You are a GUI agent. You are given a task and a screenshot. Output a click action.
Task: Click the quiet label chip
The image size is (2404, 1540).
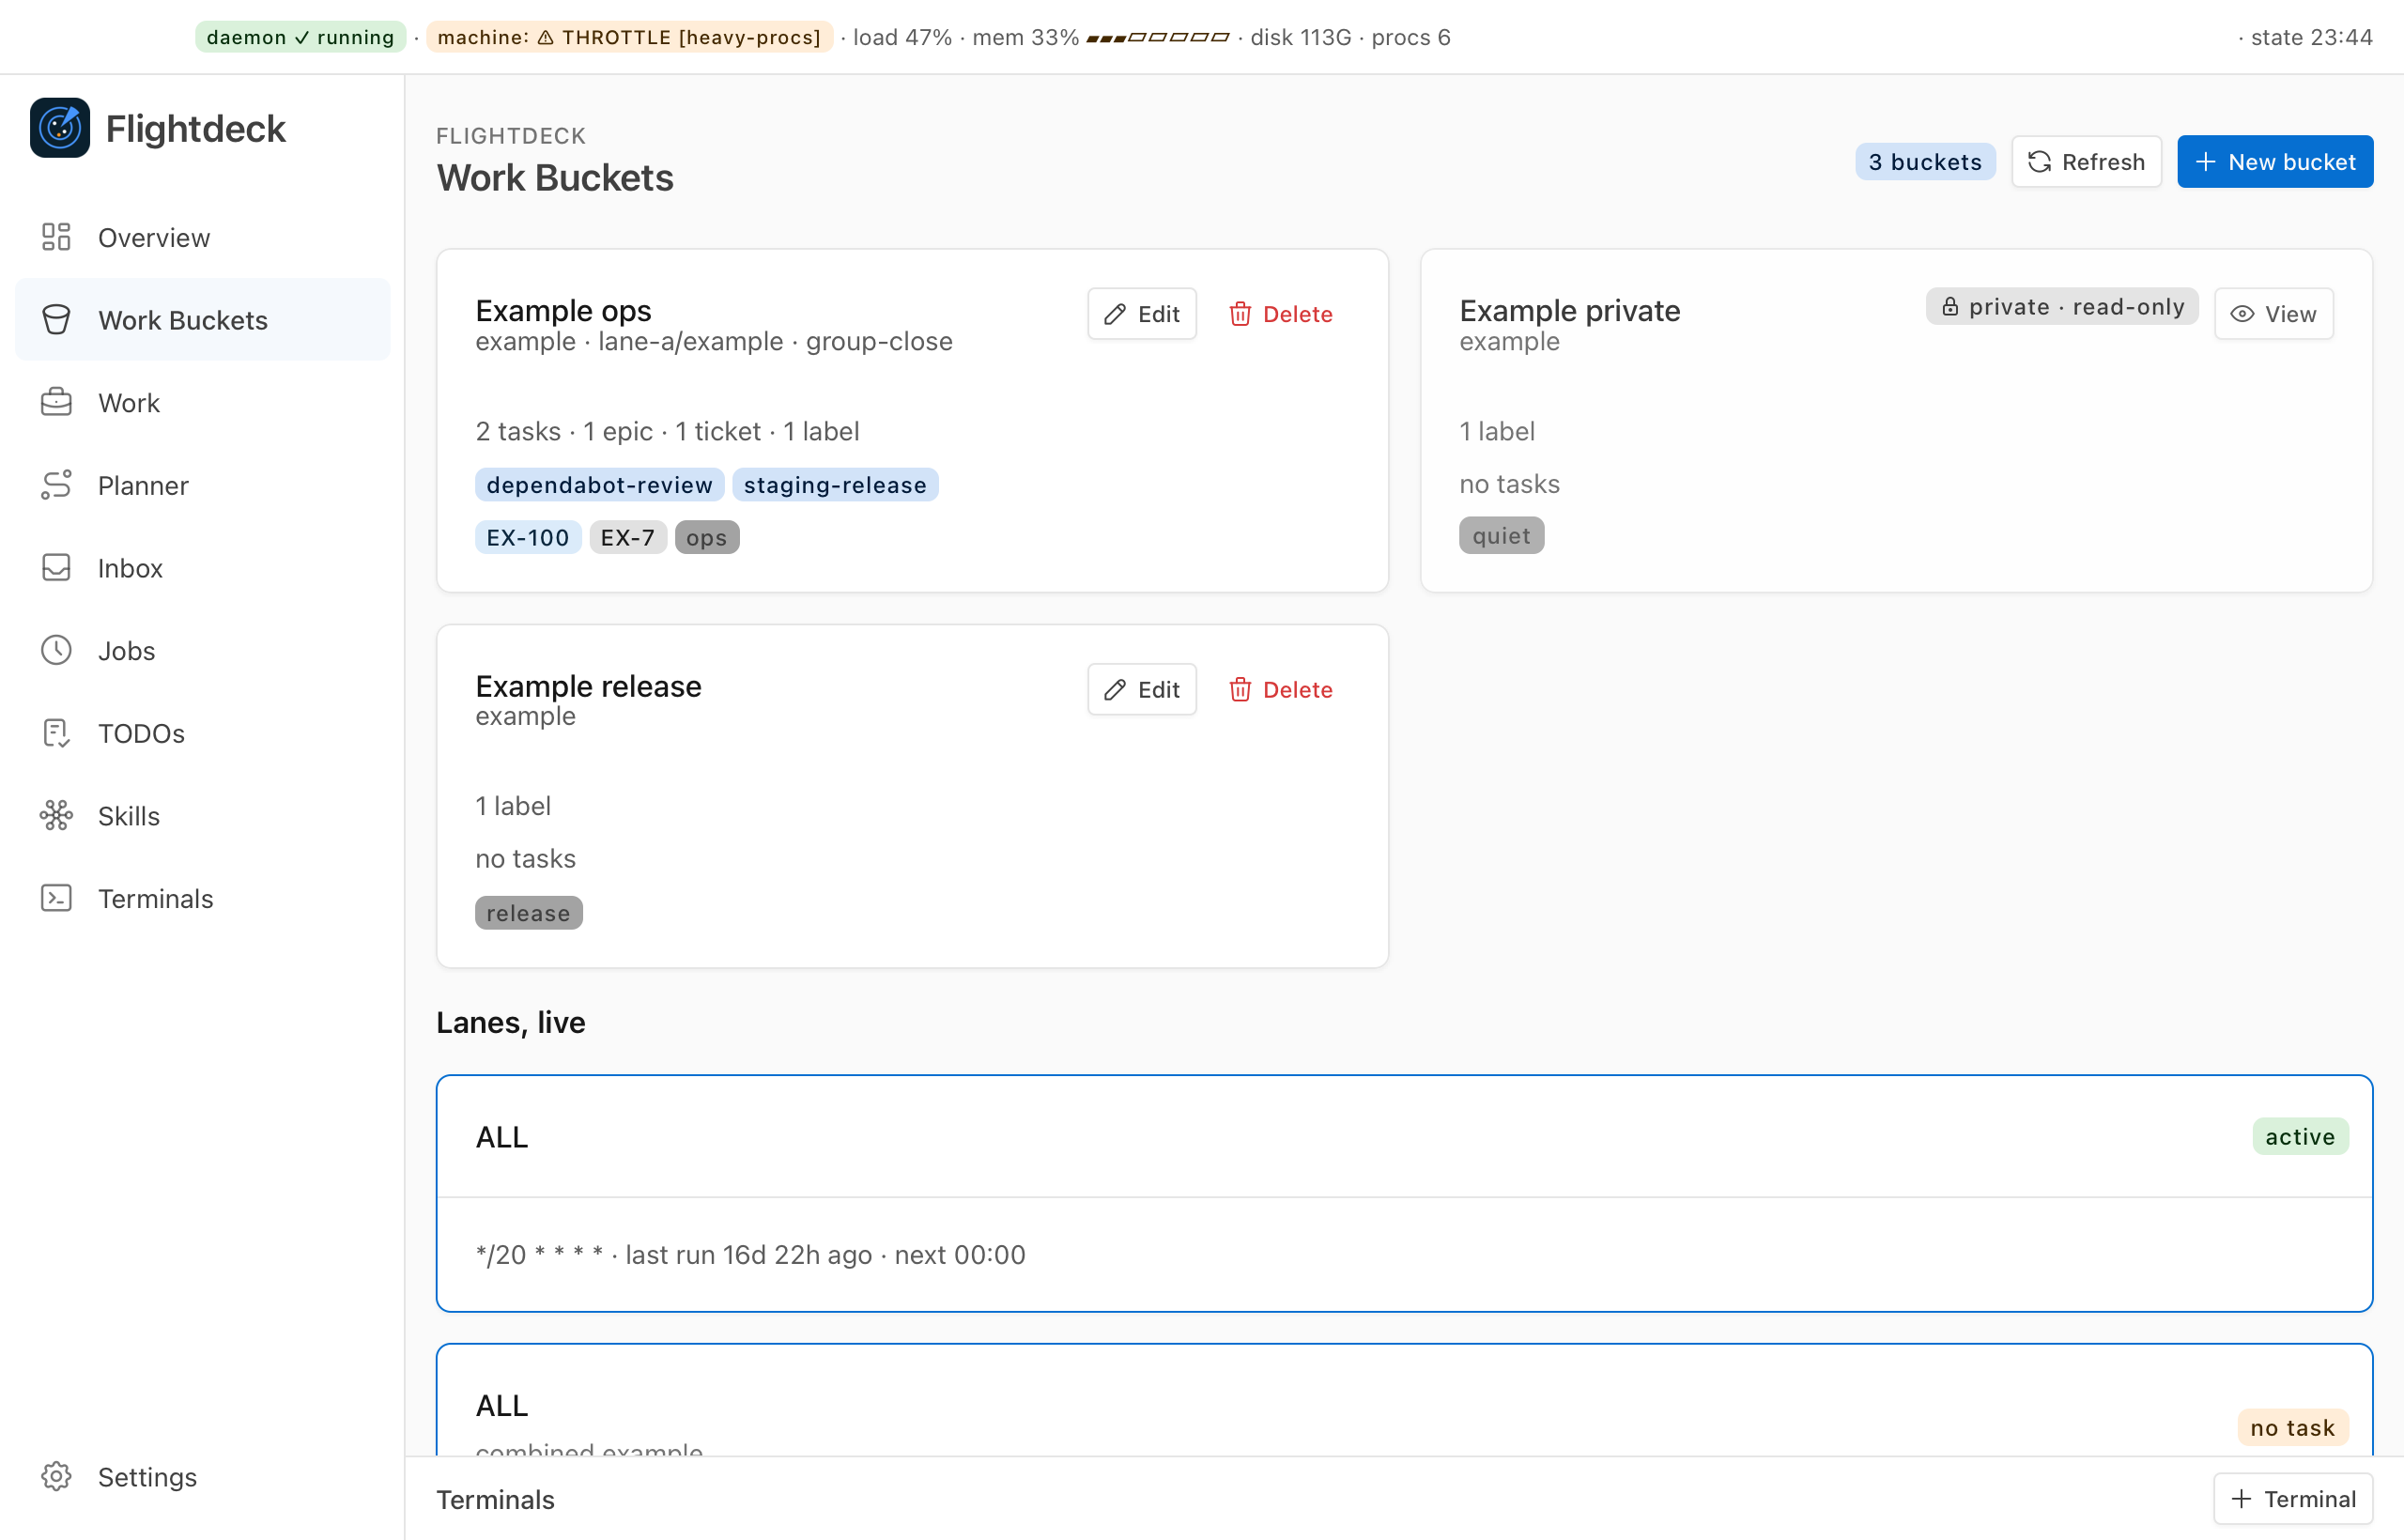(1501, 536)
